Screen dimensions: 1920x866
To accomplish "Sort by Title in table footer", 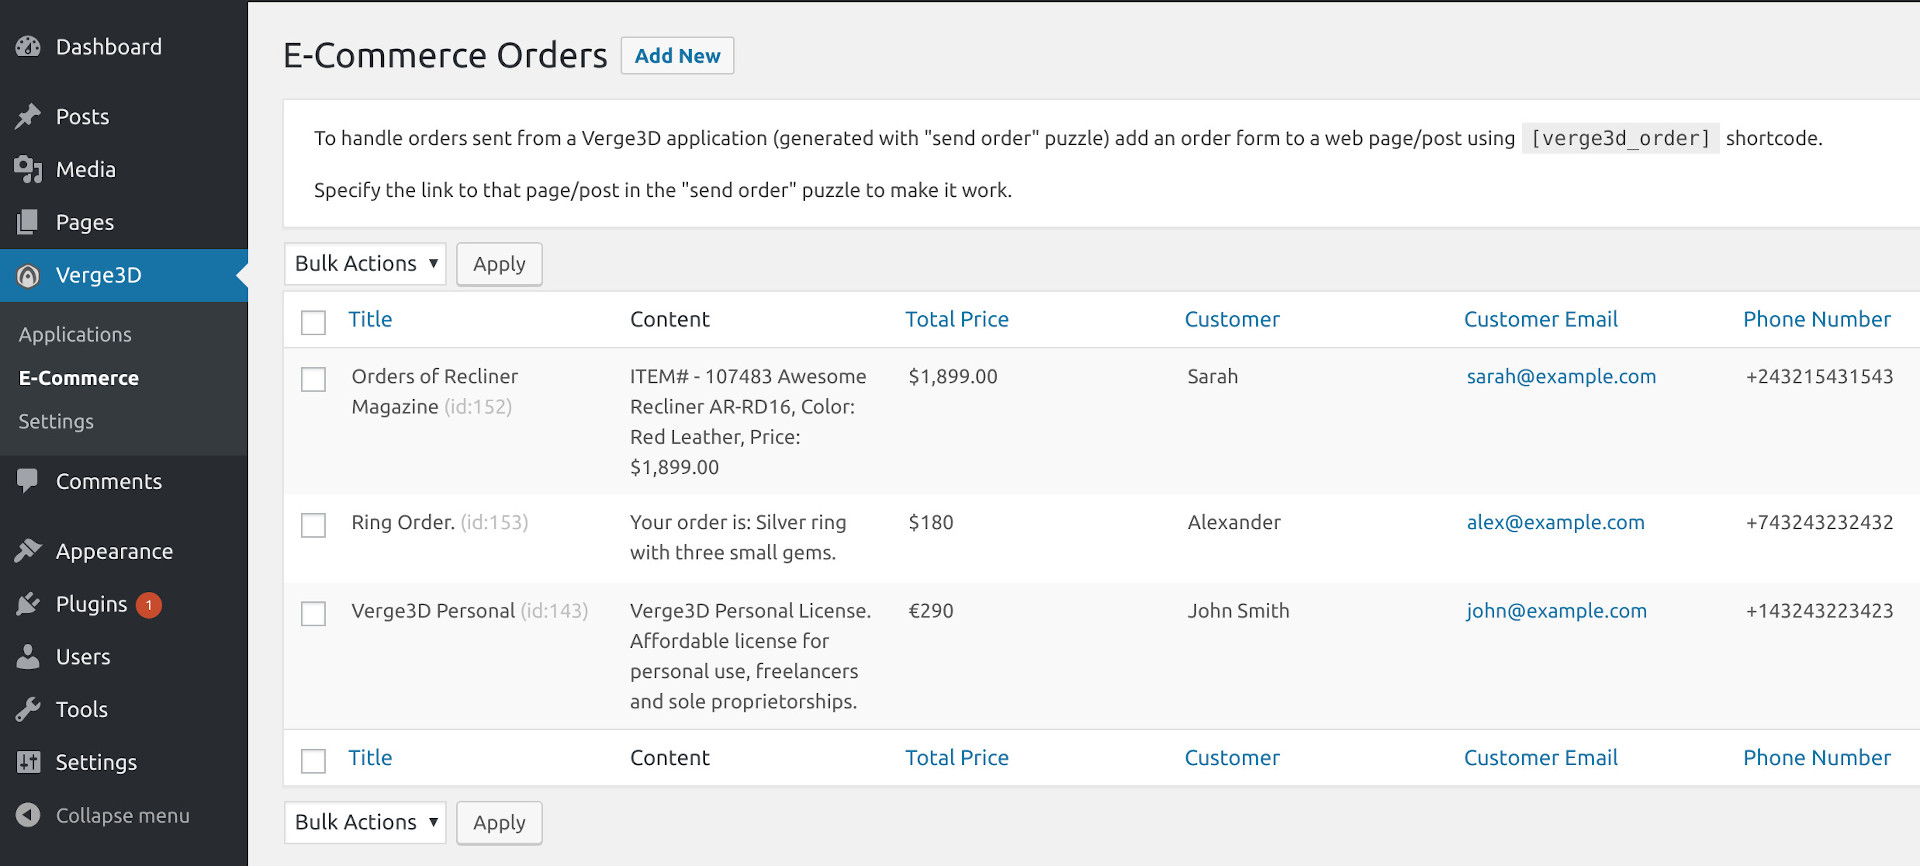I will [370, 758].
